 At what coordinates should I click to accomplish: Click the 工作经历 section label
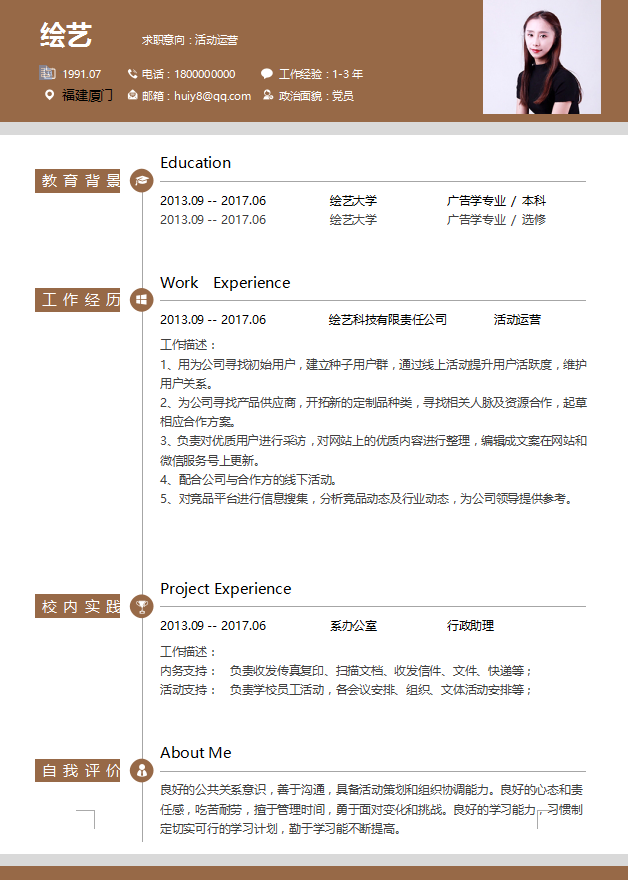click(x=78, y=299)
